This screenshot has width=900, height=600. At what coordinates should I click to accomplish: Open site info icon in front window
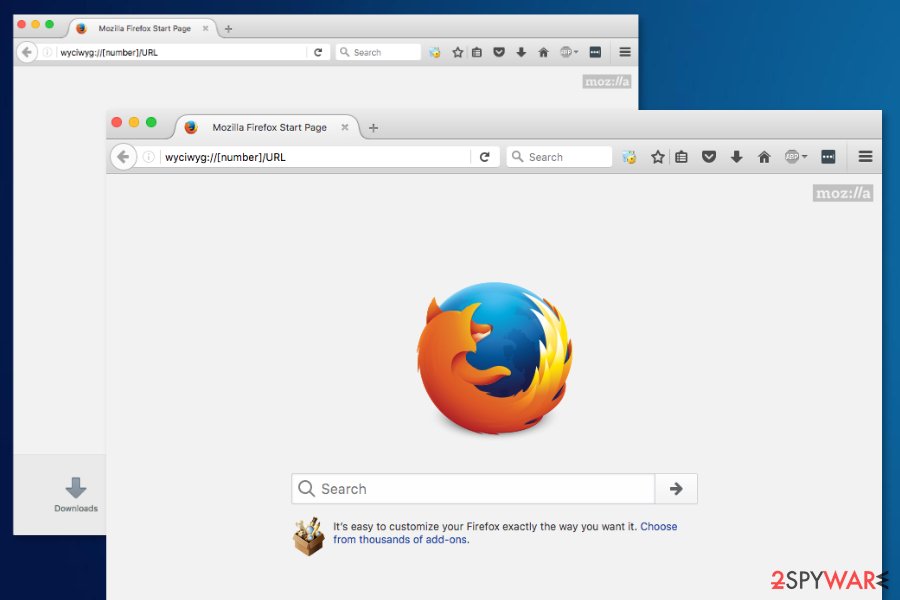click(x=149, y=157)
